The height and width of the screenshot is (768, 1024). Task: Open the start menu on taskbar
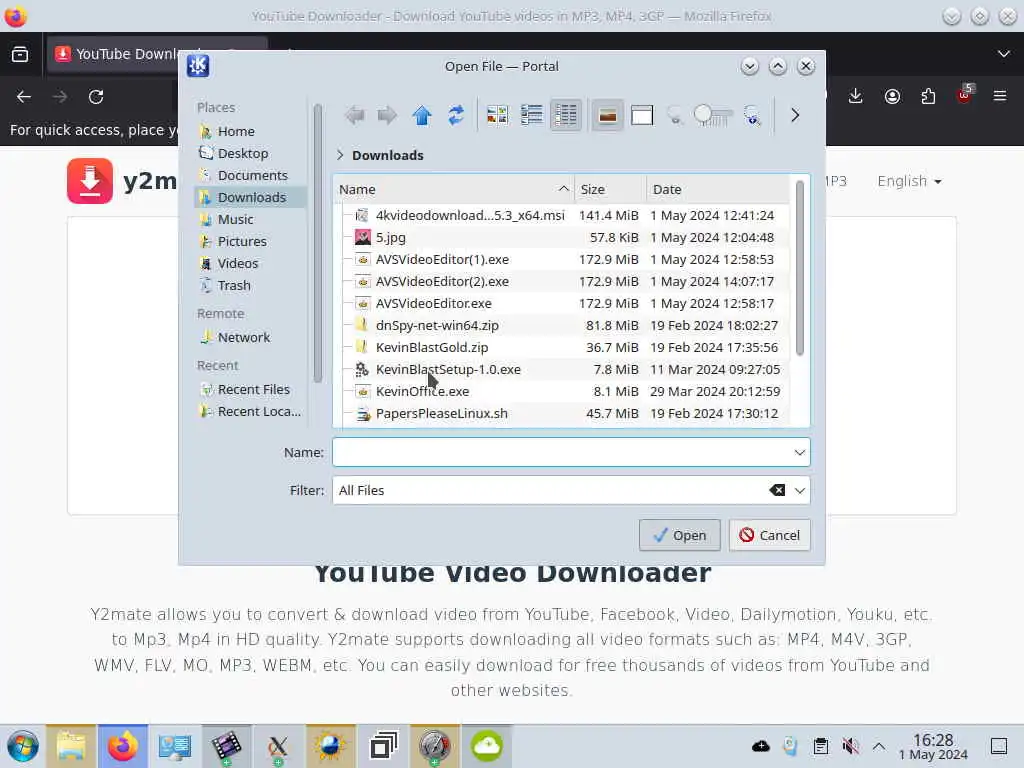pos(22,746)
